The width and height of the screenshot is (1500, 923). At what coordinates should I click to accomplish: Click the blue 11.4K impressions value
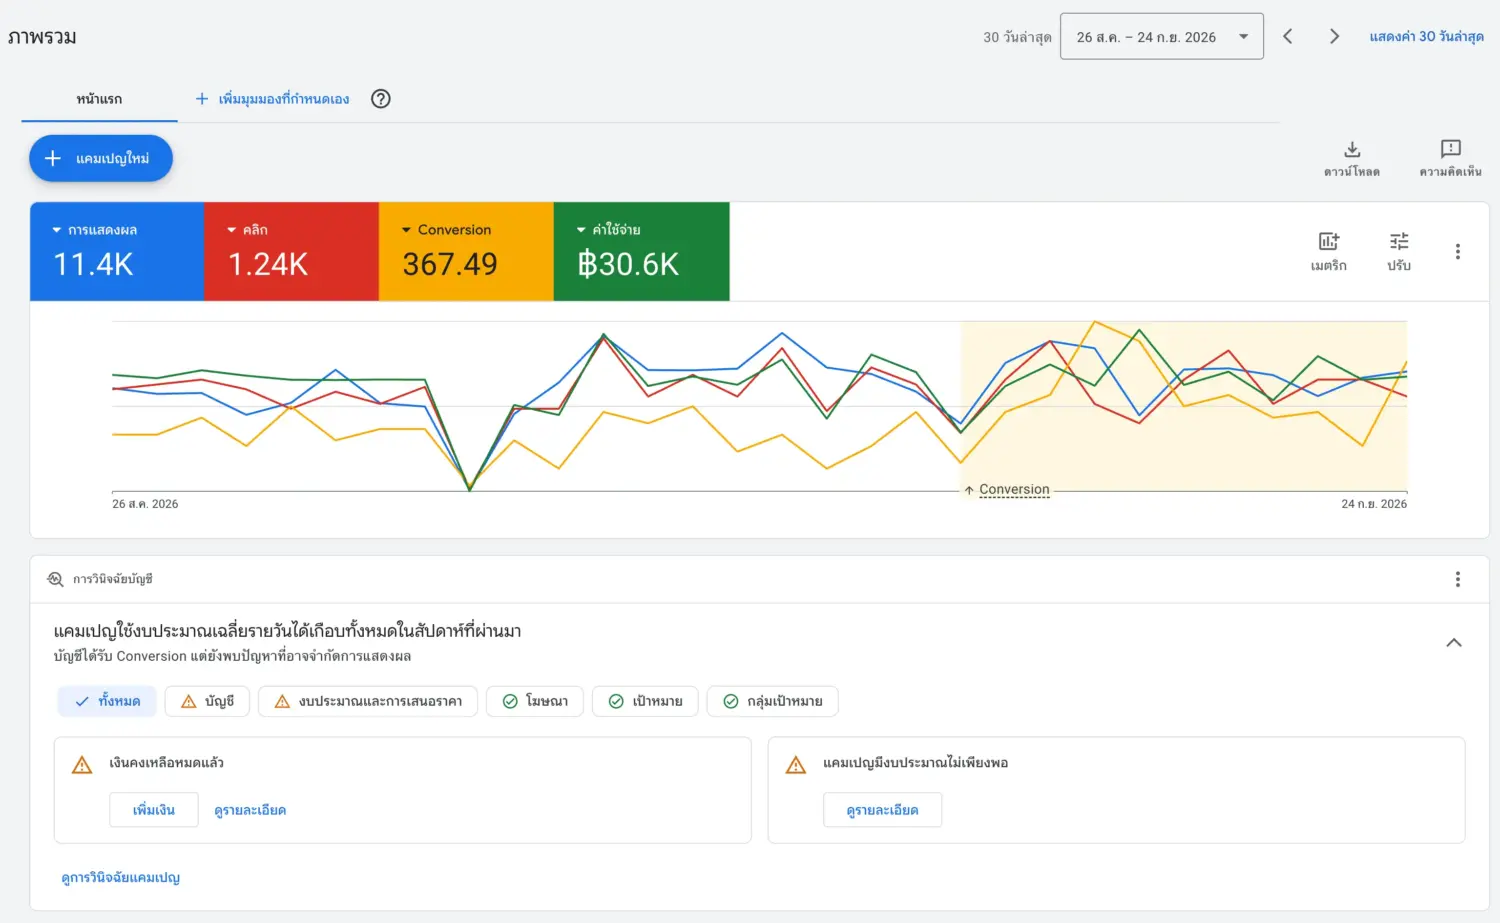tap(93, 264)
